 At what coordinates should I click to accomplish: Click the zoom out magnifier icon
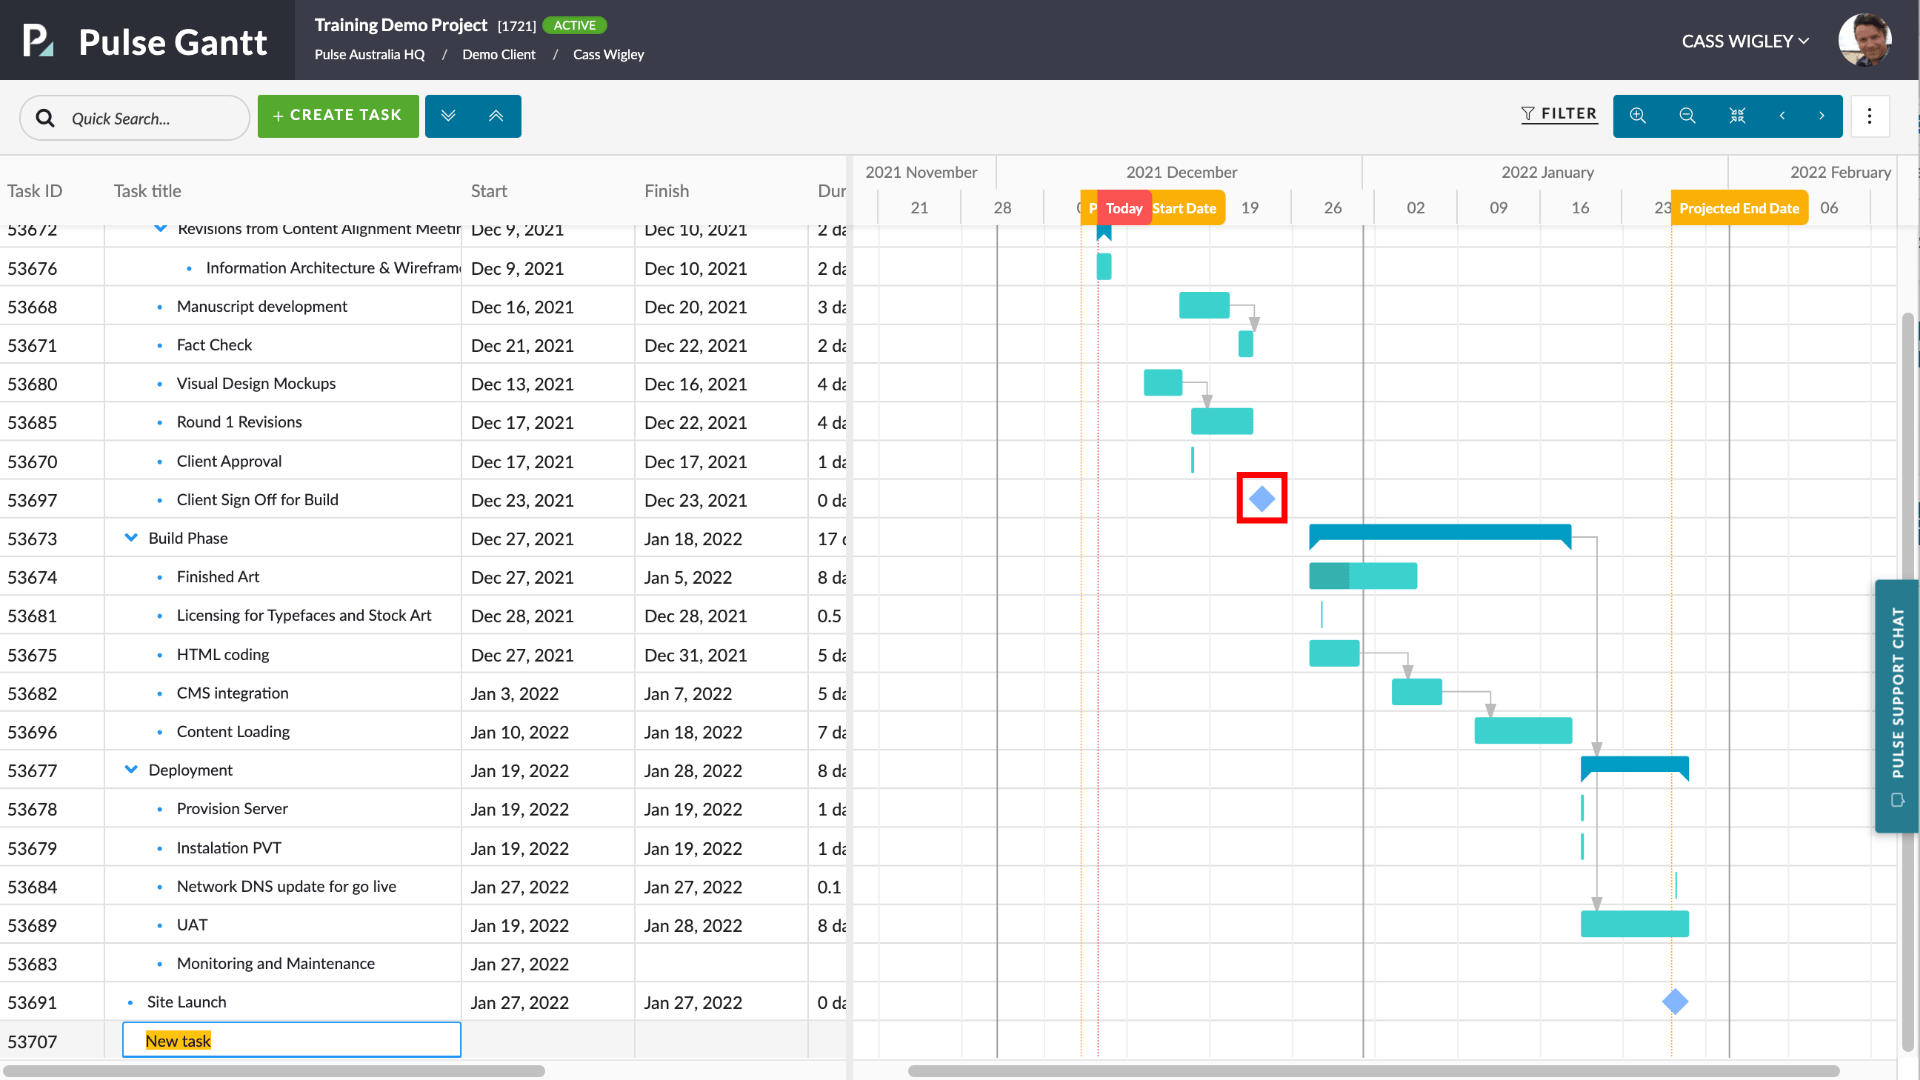tap(1687, 116)
